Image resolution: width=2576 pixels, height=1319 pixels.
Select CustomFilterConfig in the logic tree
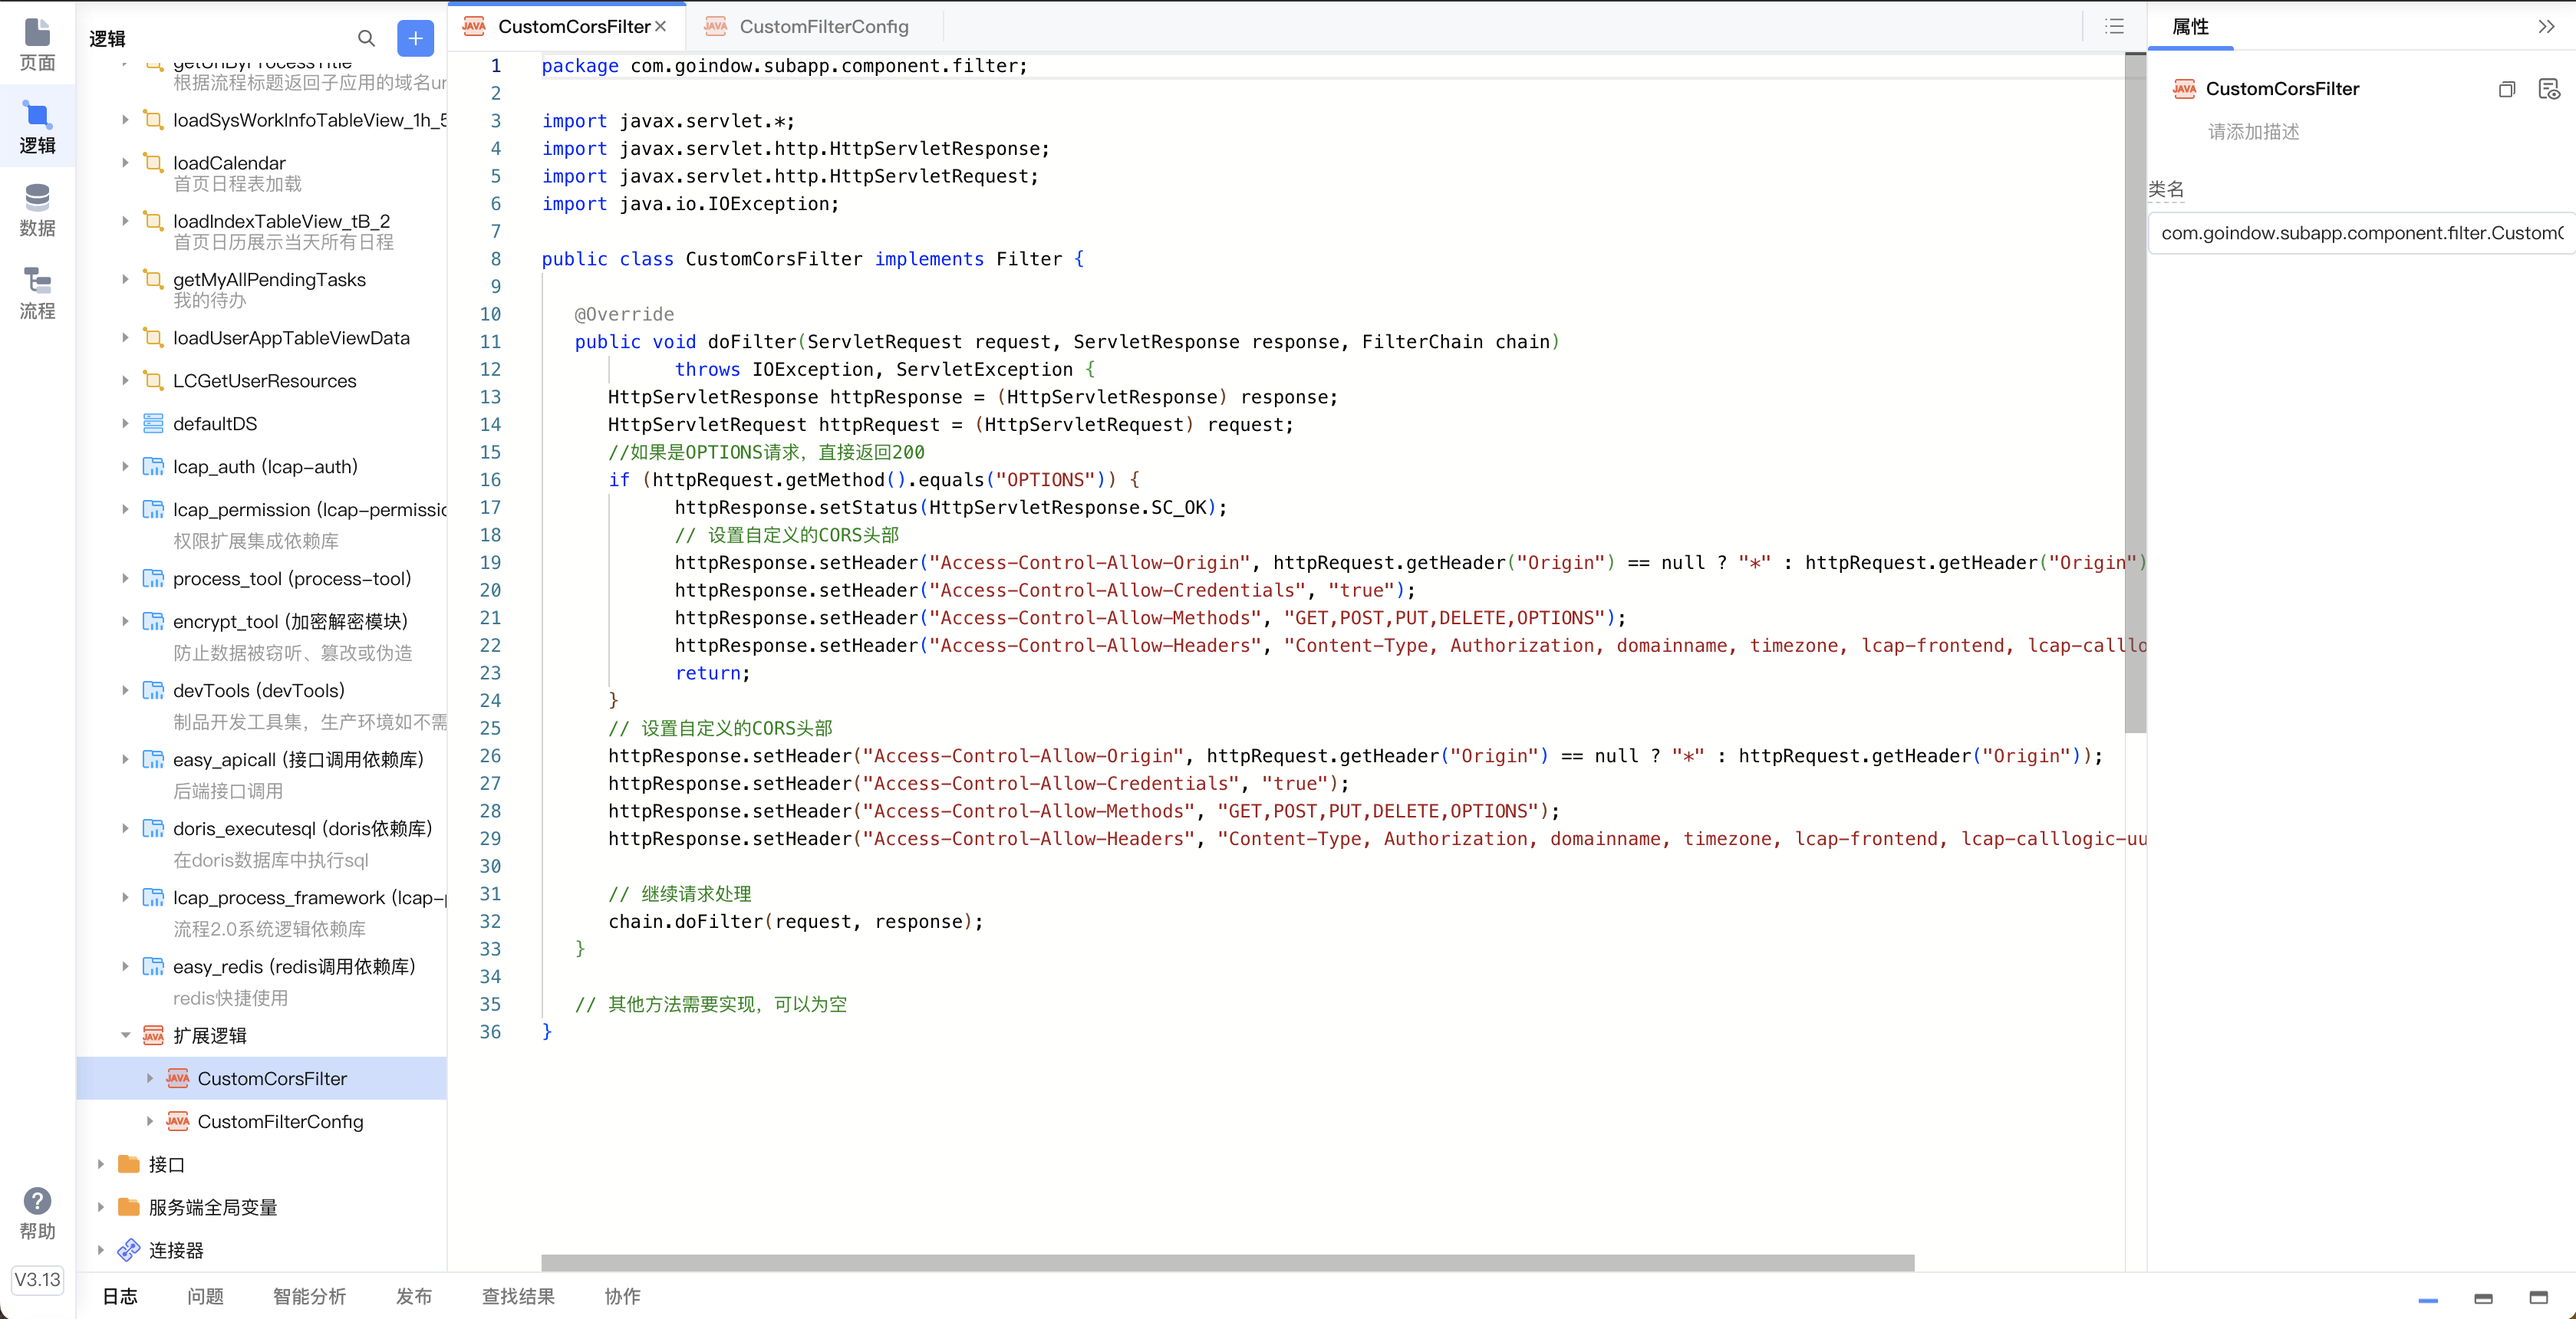coord(280,1121)
